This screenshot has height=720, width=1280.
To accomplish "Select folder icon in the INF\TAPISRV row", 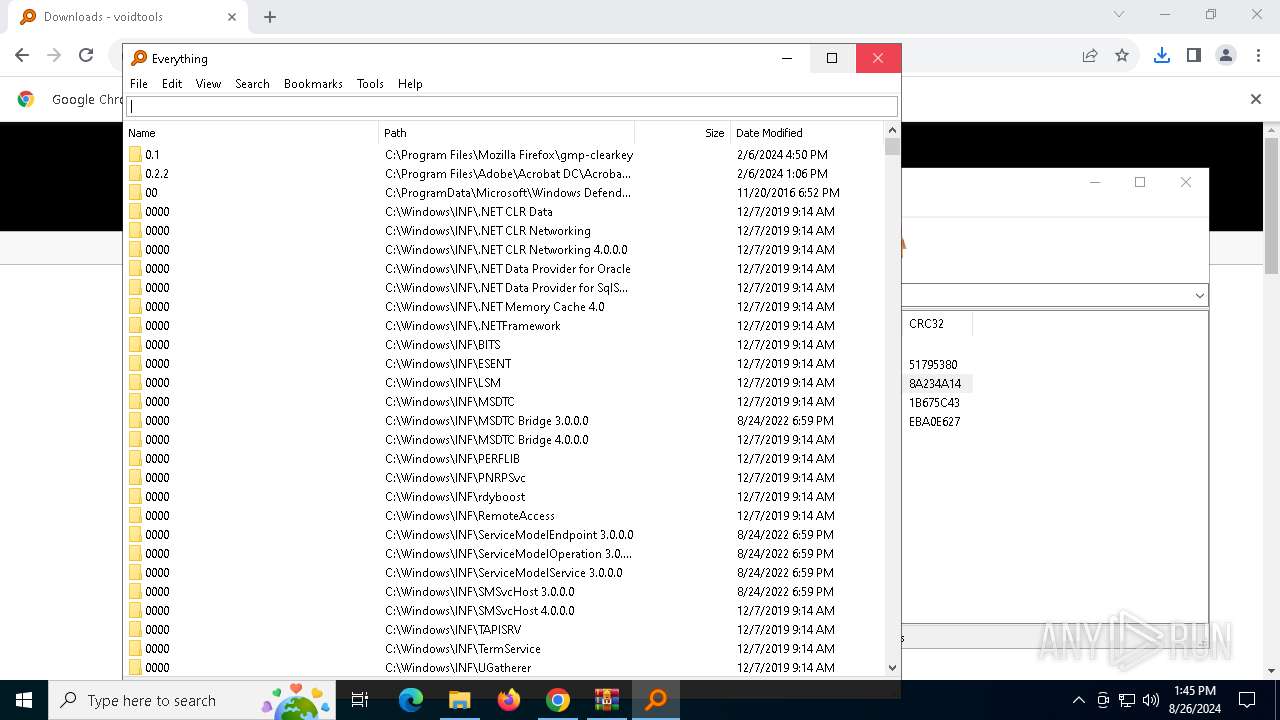I will pyautogui.click(x=135, y=630).
